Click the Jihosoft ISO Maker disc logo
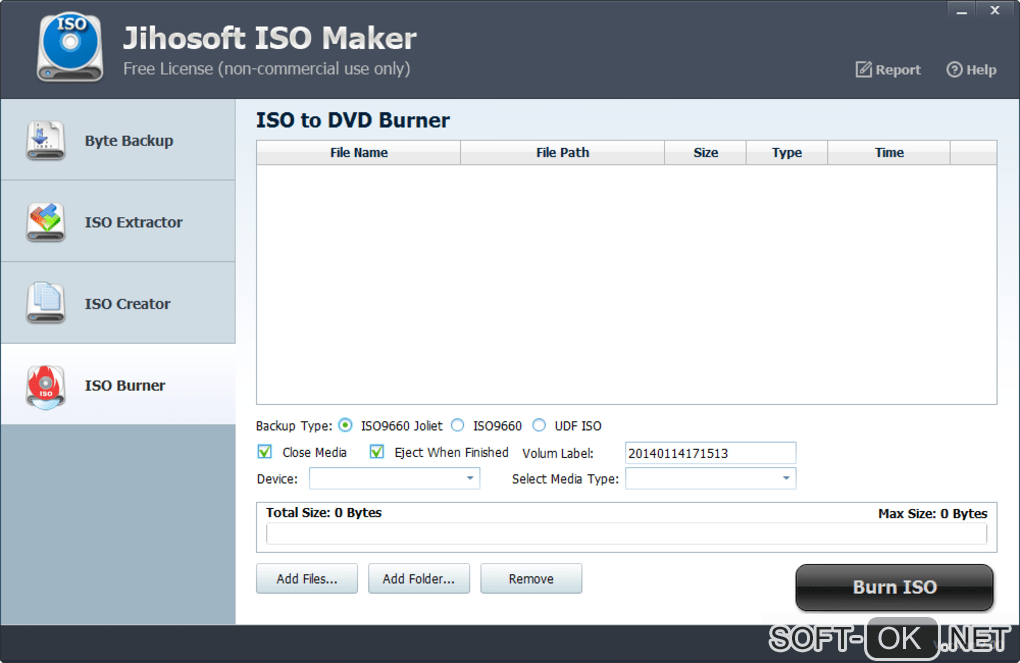1020x663 pixels. 70,48
